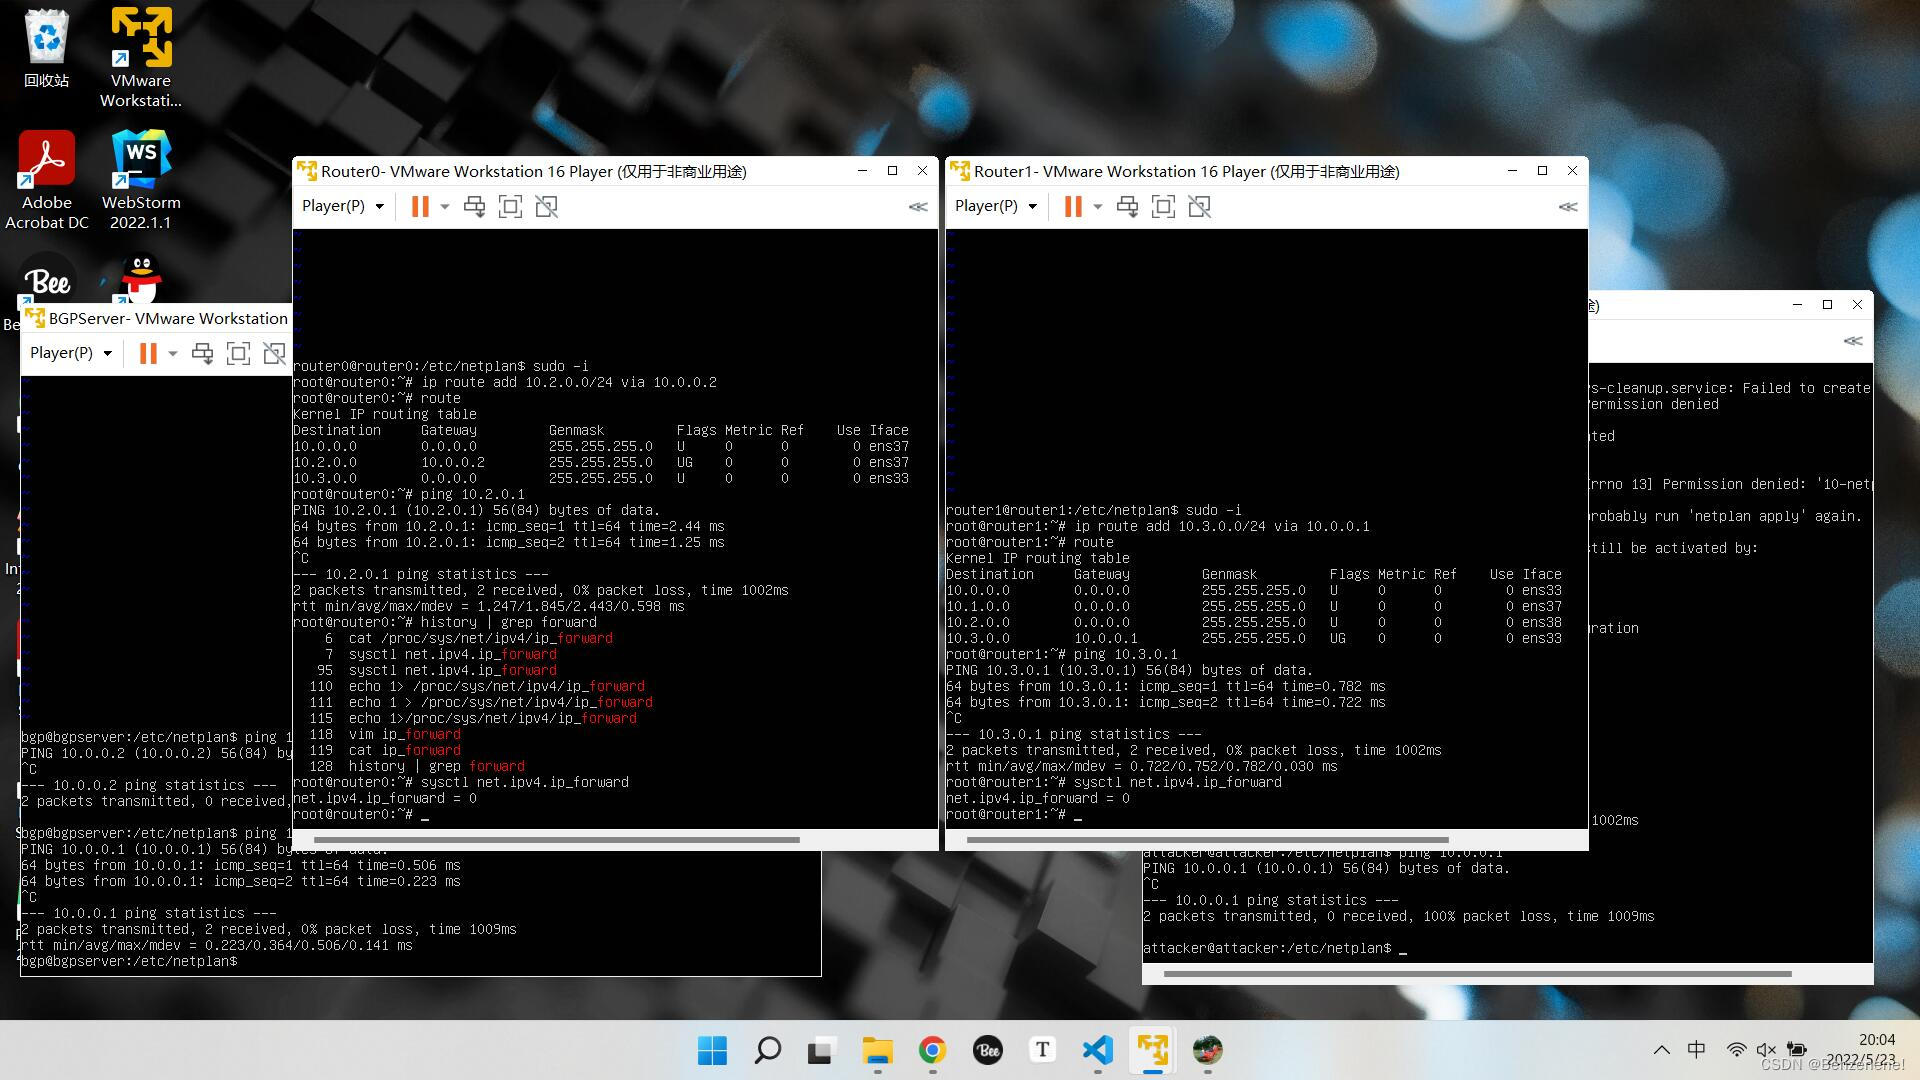Select the Bee desktop shortcut
1920x1080 pixels.
tap(47, 281)
